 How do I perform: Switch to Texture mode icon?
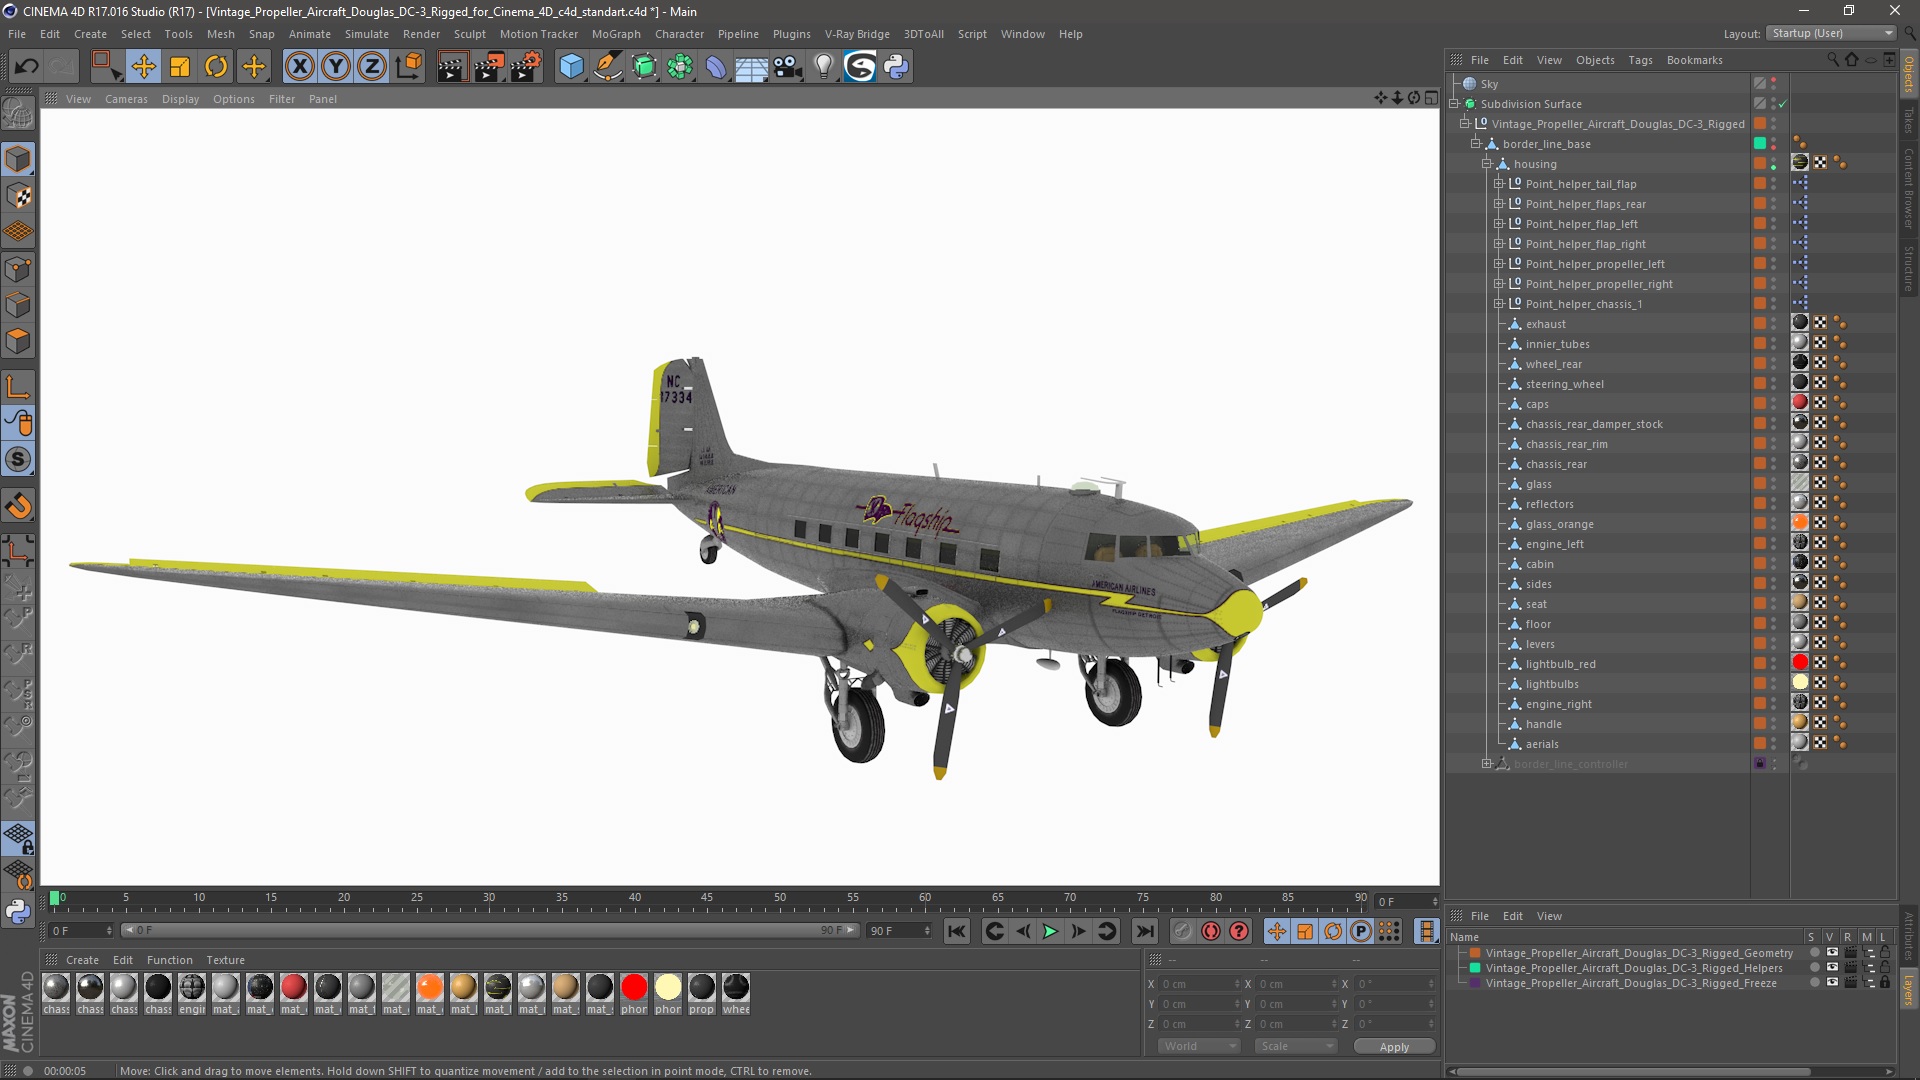[18, 196]
